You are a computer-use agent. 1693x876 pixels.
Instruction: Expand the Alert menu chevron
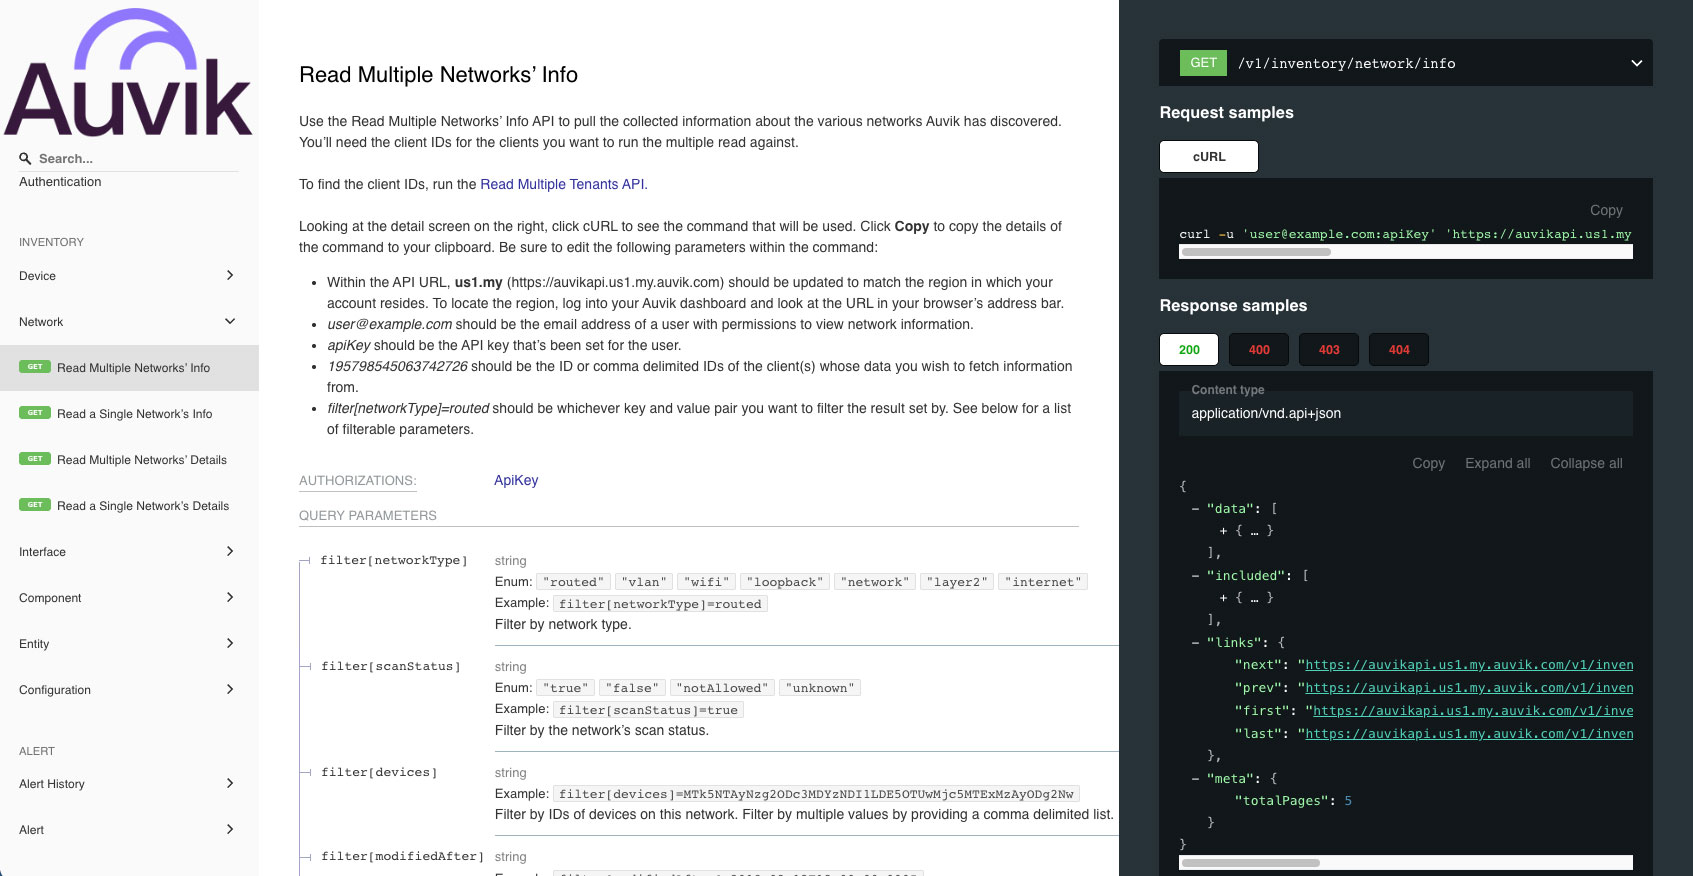tap(230, 829)
